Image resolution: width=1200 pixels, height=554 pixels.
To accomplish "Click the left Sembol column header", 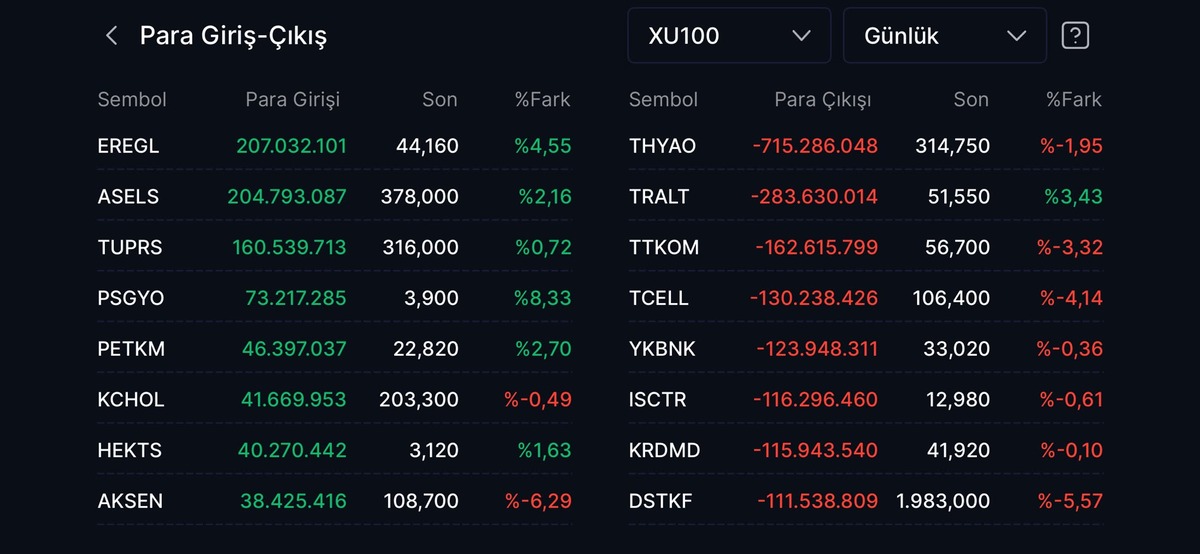I will 132,100.
